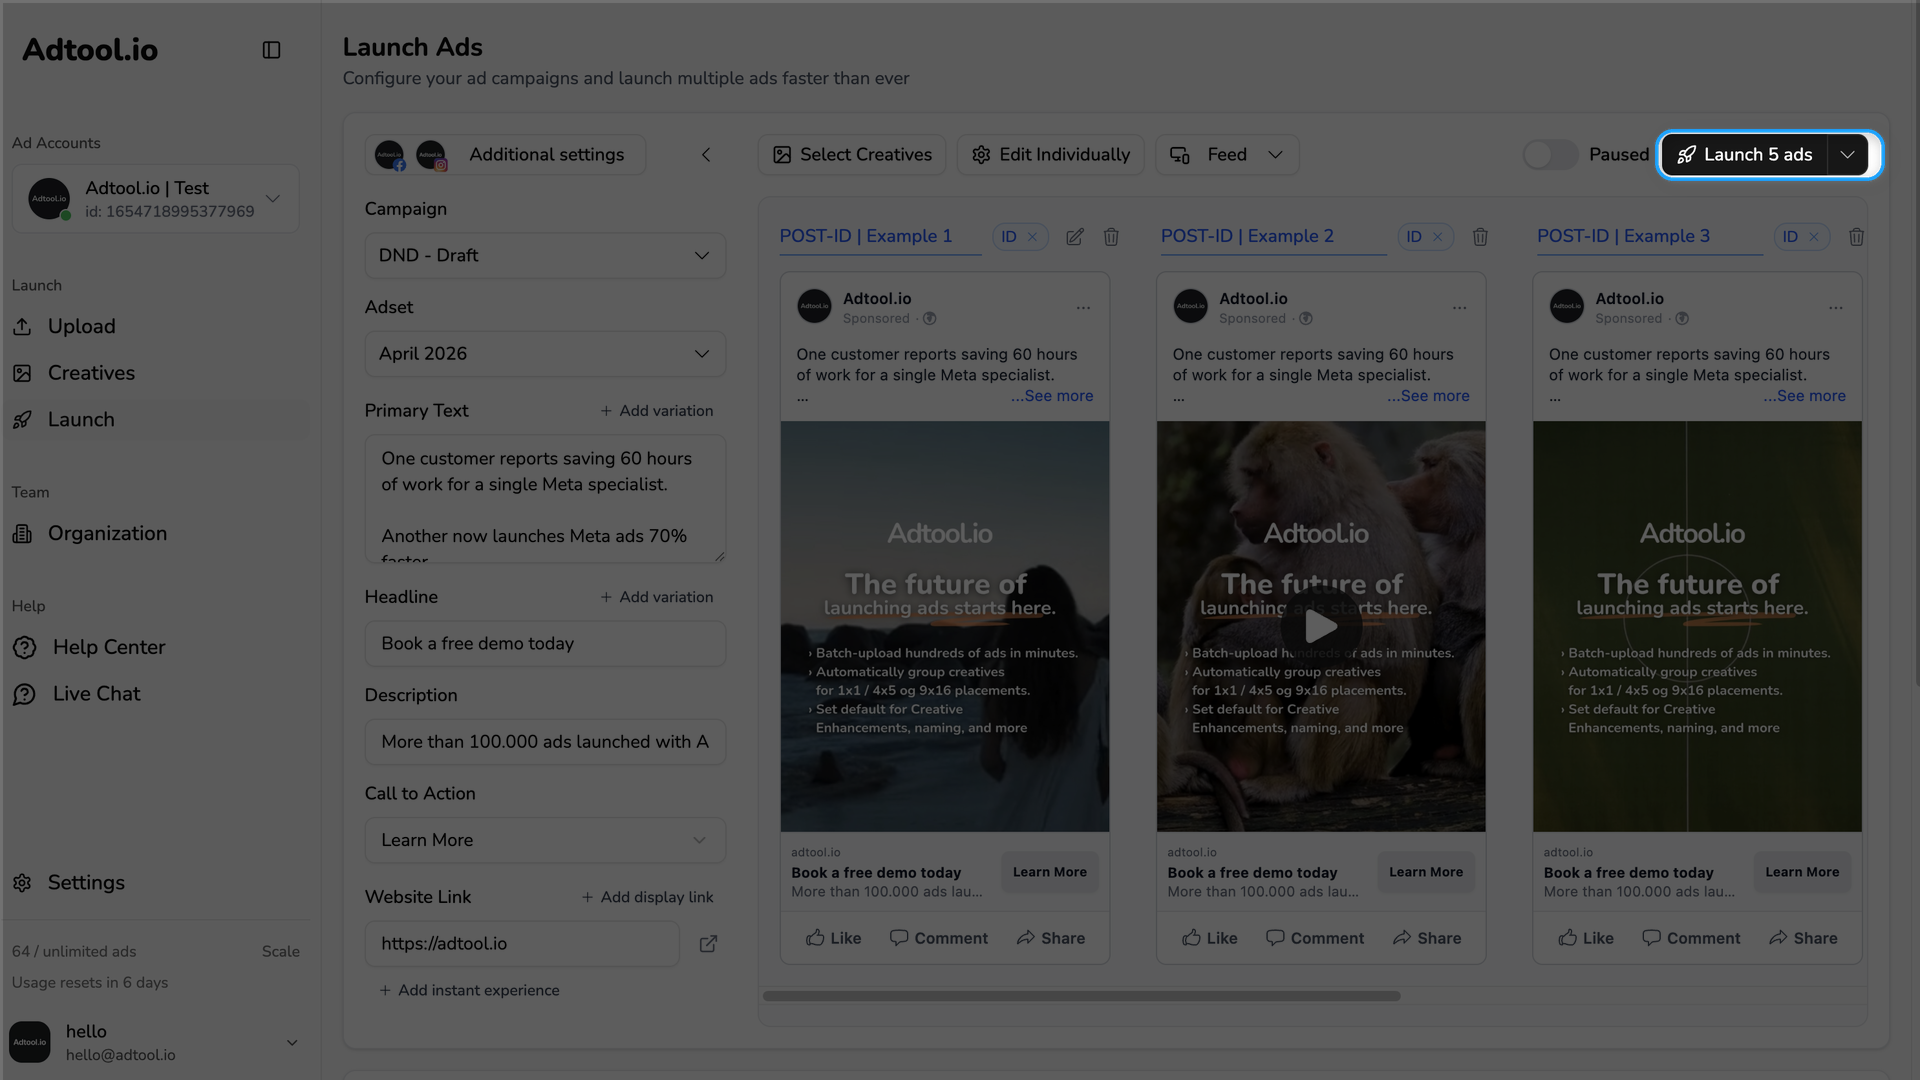Image resolution: width=1920 pixels, height=1080 pixels.
Task: Click Learn More button on Example 1 preview
Action: [x=1050, y=872]
